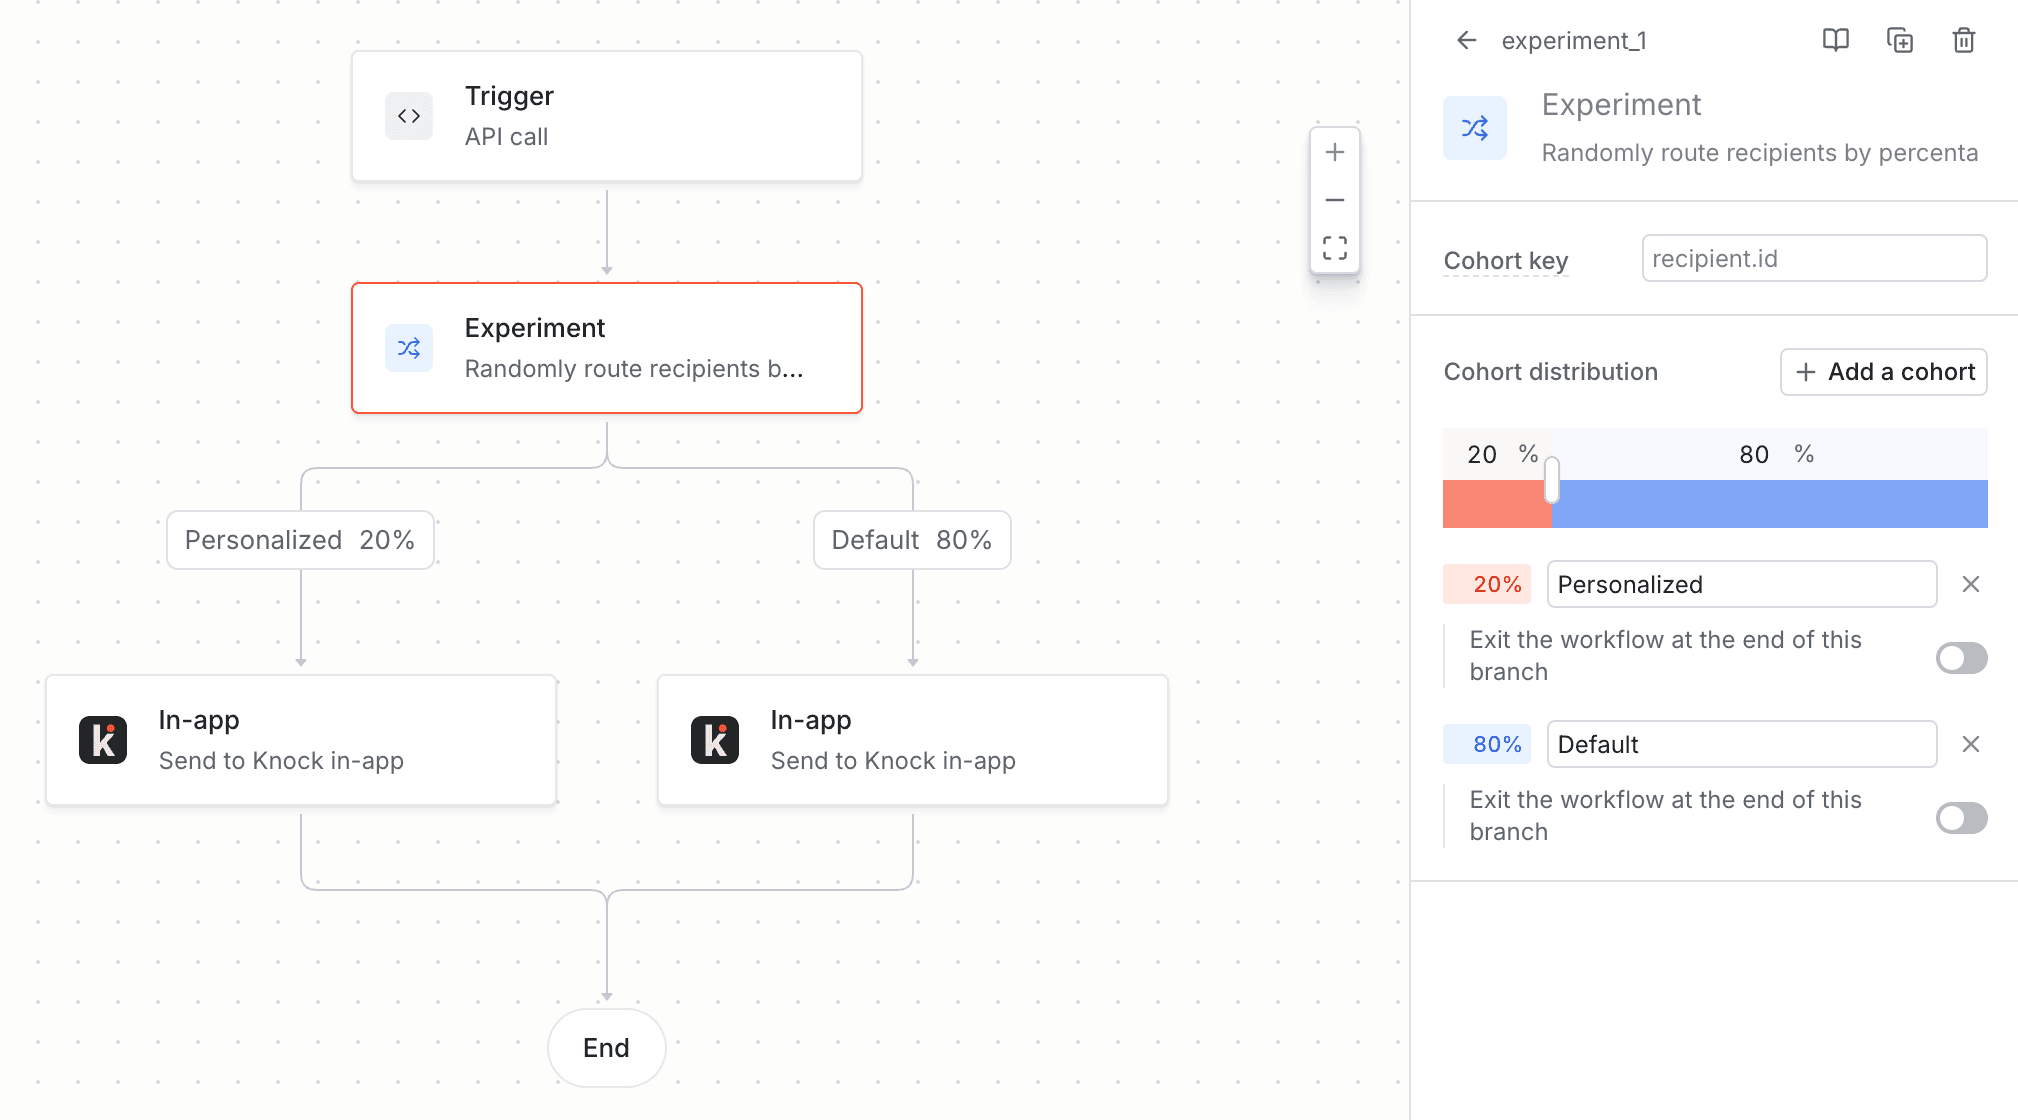Click the Knock logo on the left In-app node
The height and width of the screenshot is (1120, 2018).
[x=104, y=739]
